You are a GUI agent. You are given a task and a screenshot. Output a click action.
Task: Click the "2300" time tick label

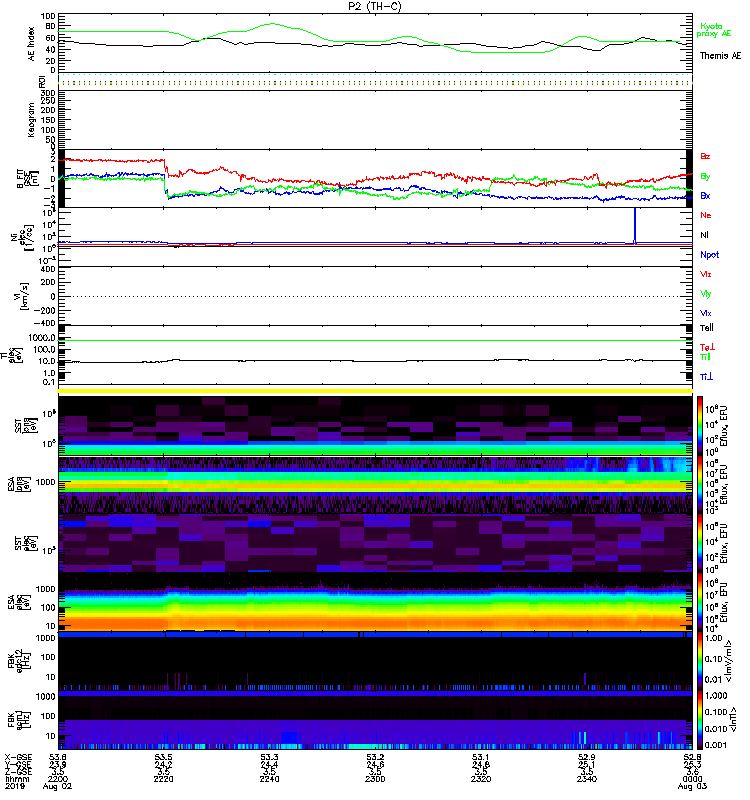[375, 779]
